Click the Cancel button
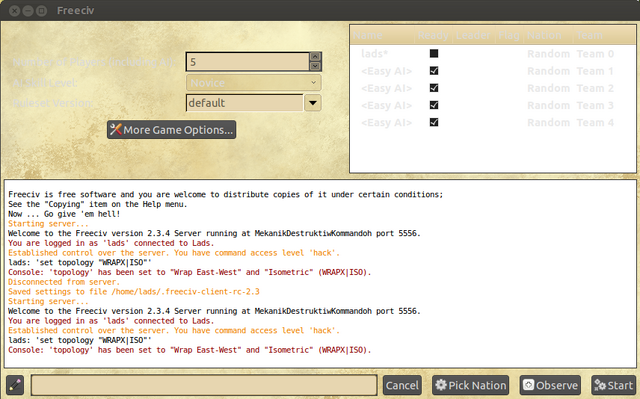This screenshot has height=399, width=640. 402,385
